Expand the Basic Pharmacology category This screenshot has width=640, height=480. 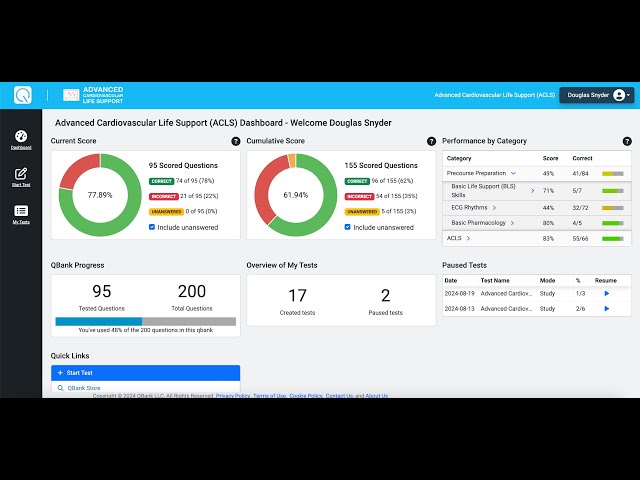(512, 223)
